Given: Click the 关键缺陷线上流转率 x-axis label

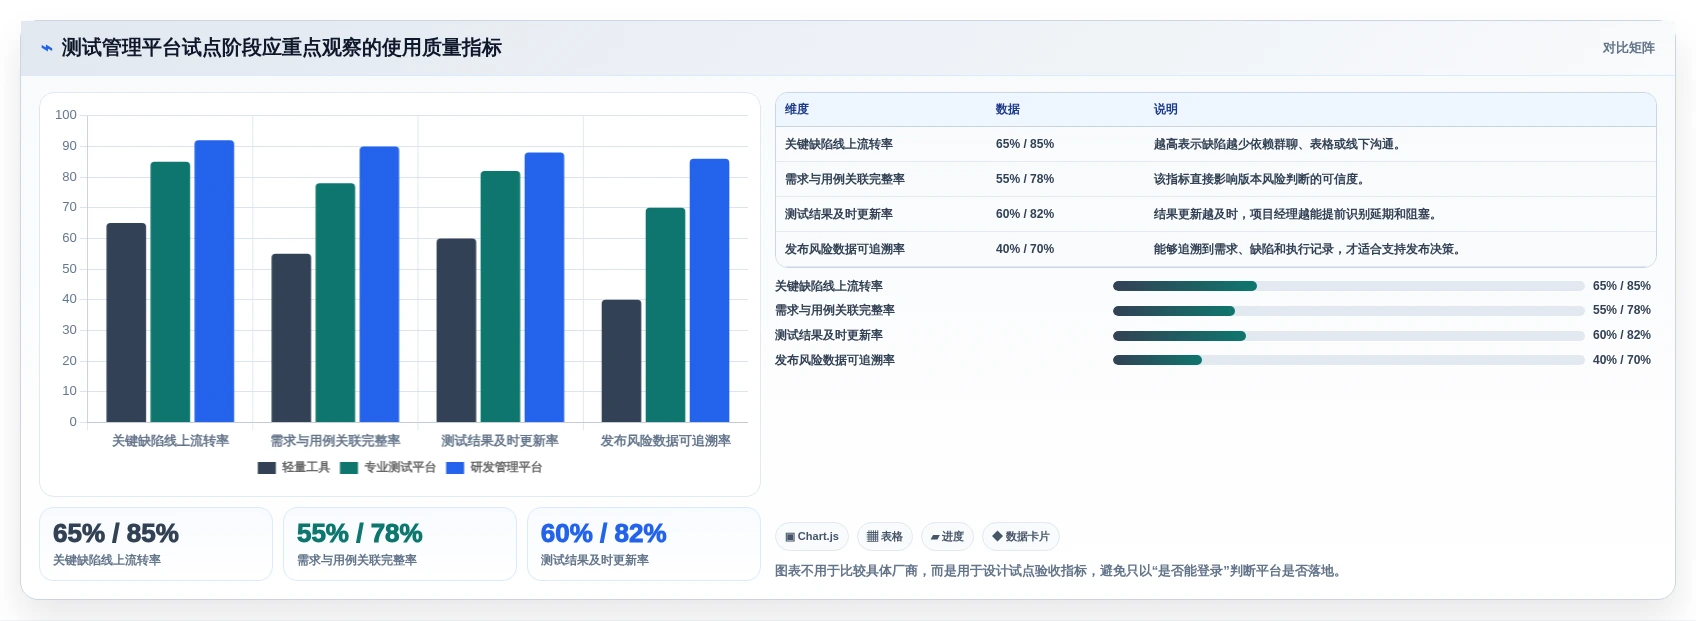Looking at the screenshot, I should coord(170,441).
